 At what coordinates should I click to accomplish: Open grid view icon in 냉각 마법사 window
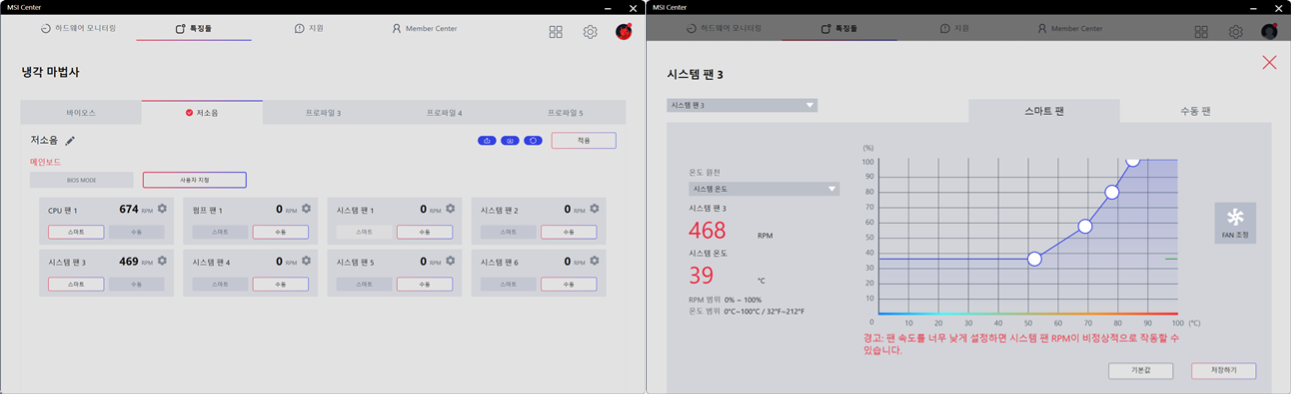coord(556,32)
